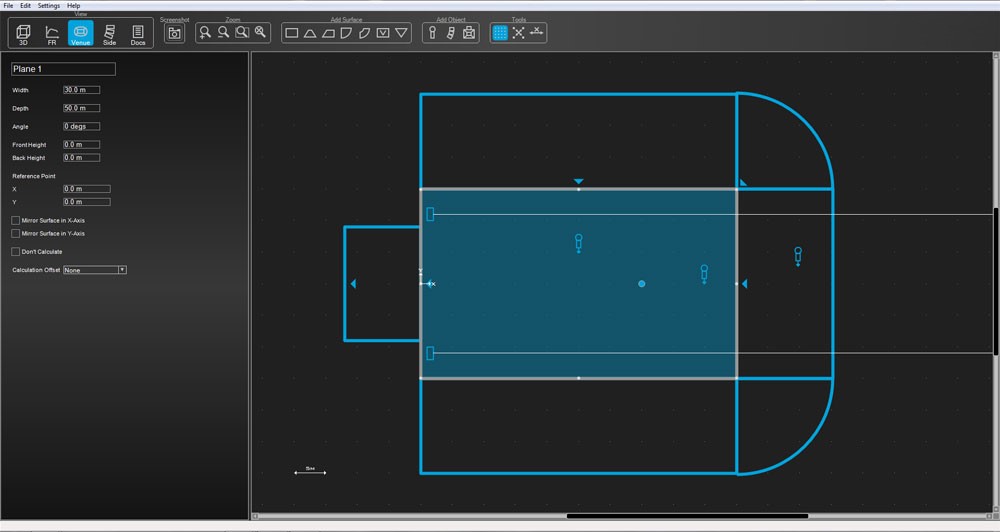
Task: Toggle the grid display tool
Action: point(500,33)
